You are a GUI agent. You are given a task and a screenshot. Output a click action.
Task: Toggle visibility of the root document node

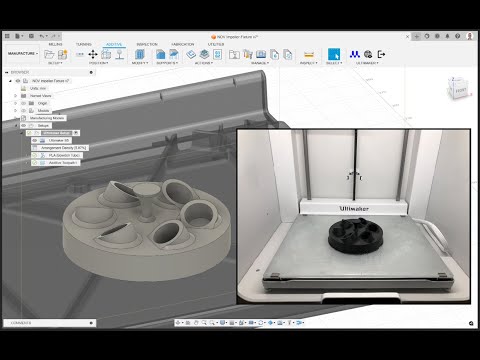point(18,81)
